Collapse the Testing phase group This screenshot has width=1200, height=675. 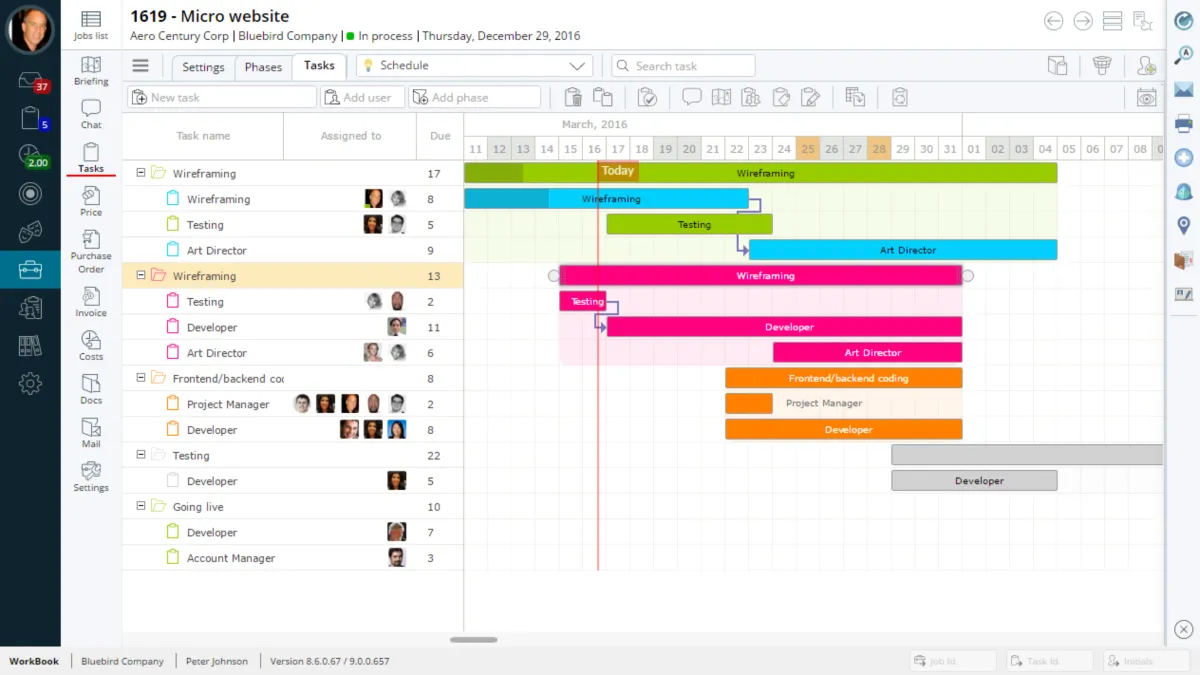tap(141, 455)
